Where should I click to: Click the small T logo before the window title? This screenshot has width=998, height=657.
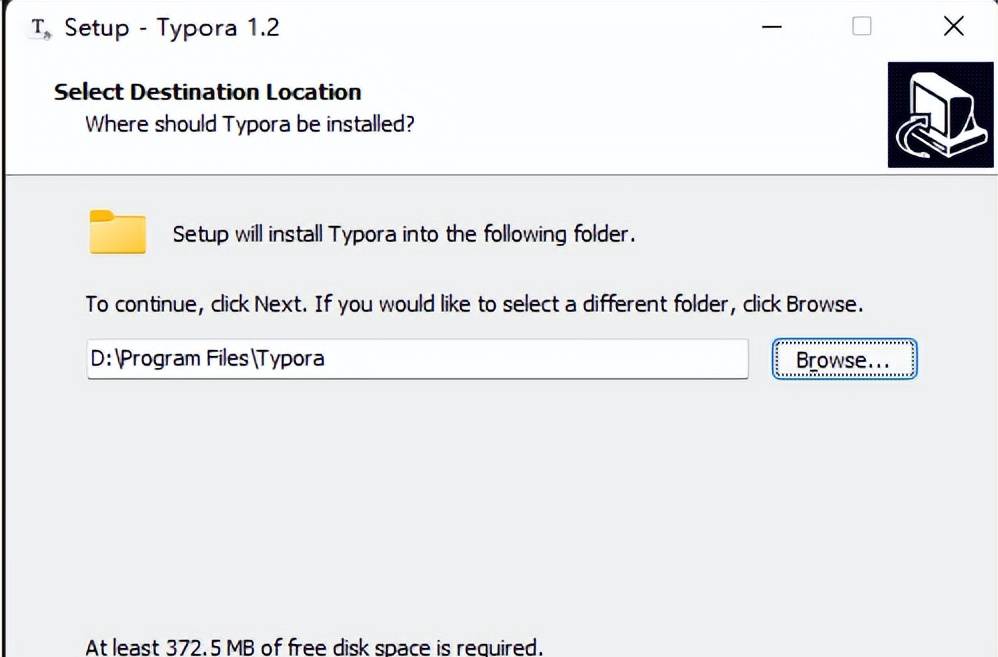click(37, 30)
